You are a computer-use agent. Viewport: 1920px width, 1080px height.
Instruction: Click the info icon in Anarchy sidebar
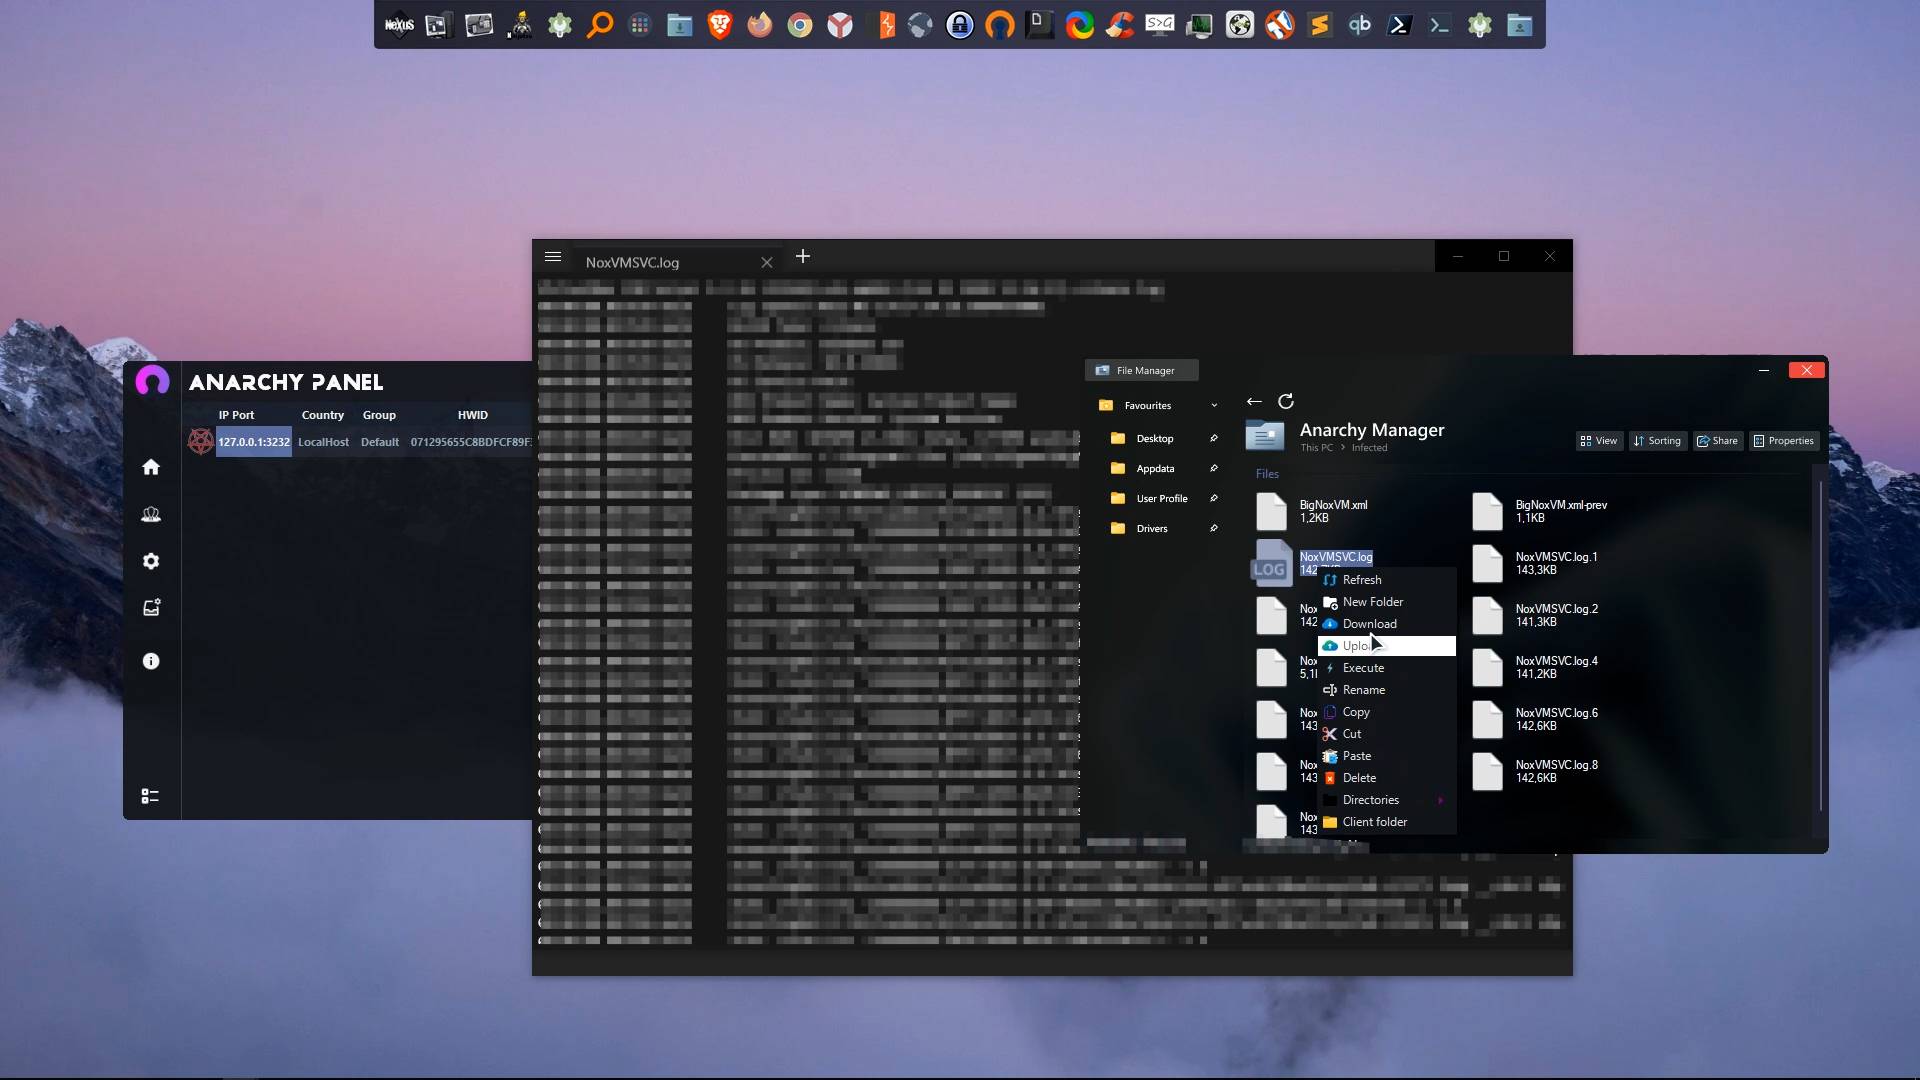[151, 661]
